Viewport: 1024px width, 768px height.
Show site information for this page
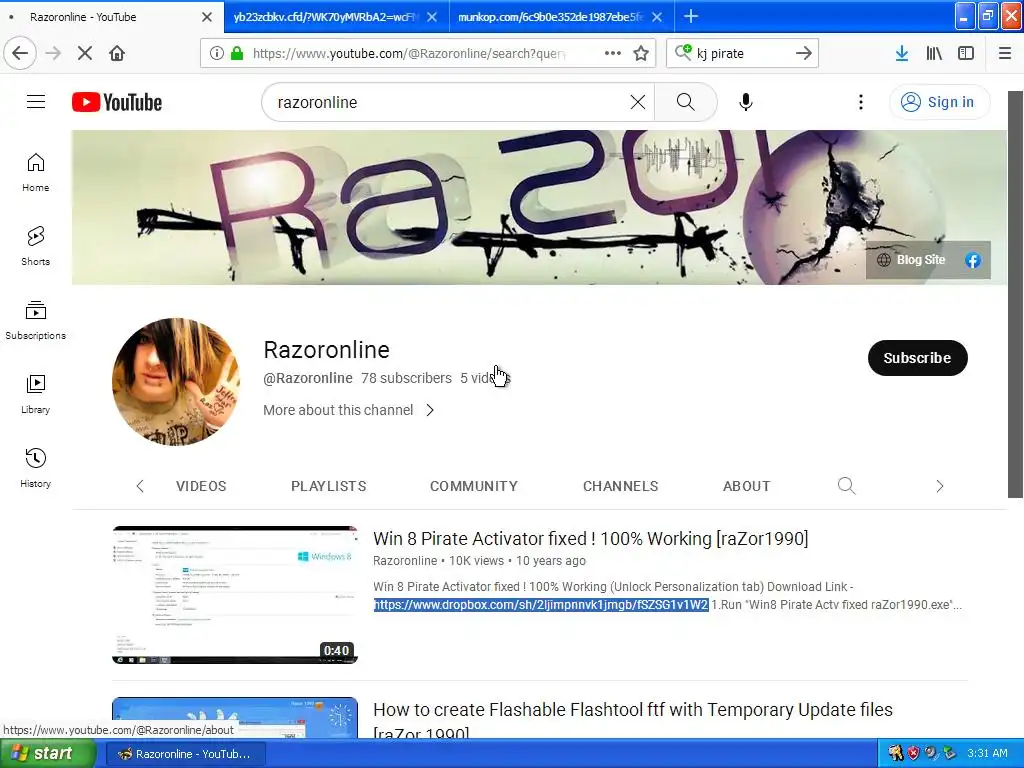click(216, 53)
